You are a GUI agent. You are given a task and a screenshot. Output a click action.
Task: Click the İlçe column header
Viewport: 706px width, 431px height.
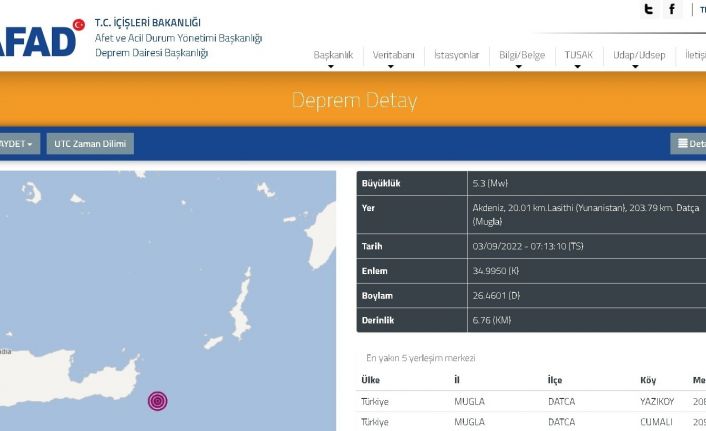tap(555, 381)
